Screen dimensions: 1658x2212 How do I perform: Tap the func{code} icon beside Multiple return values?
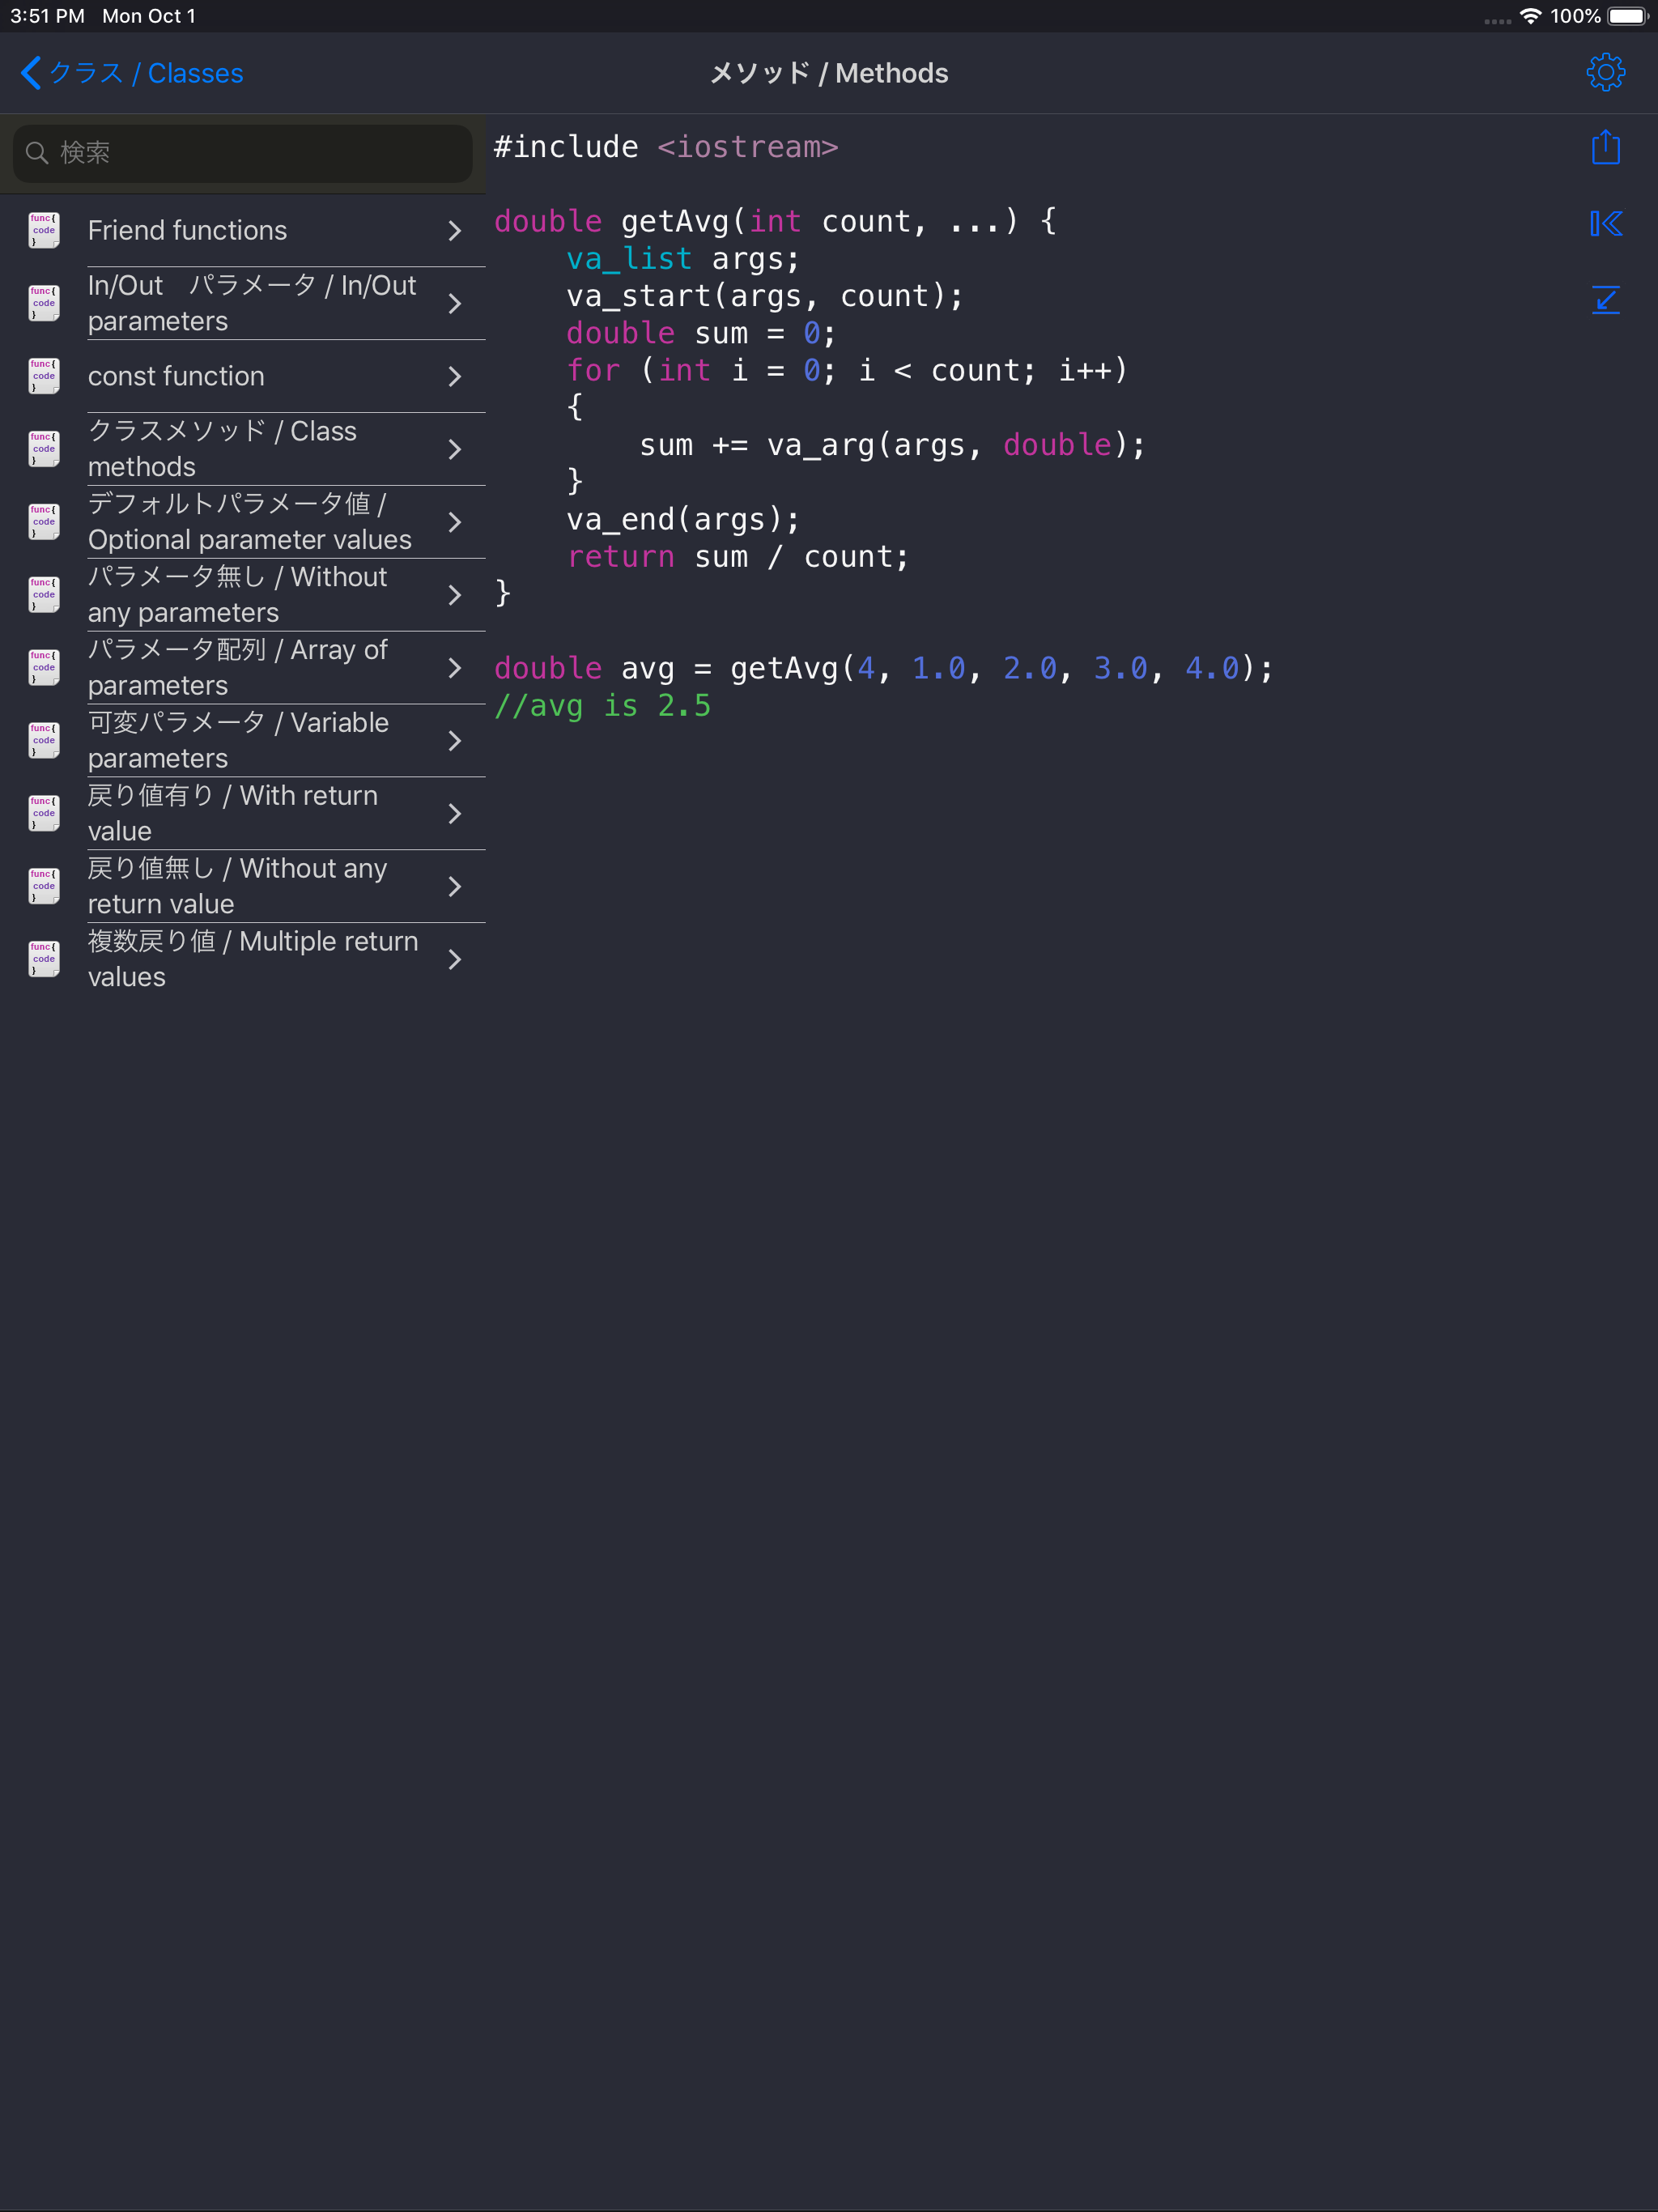43,958
